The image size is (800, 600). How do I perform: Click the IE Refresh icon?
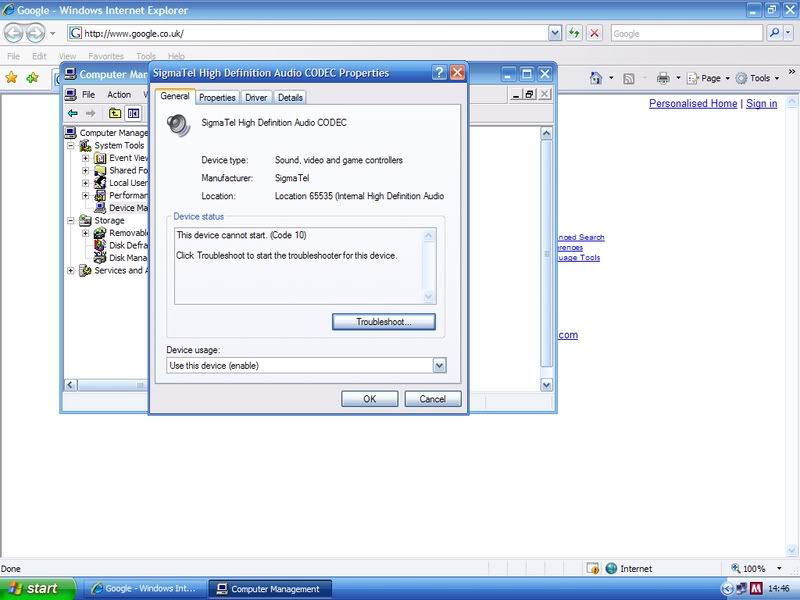[x=574, y=33]
